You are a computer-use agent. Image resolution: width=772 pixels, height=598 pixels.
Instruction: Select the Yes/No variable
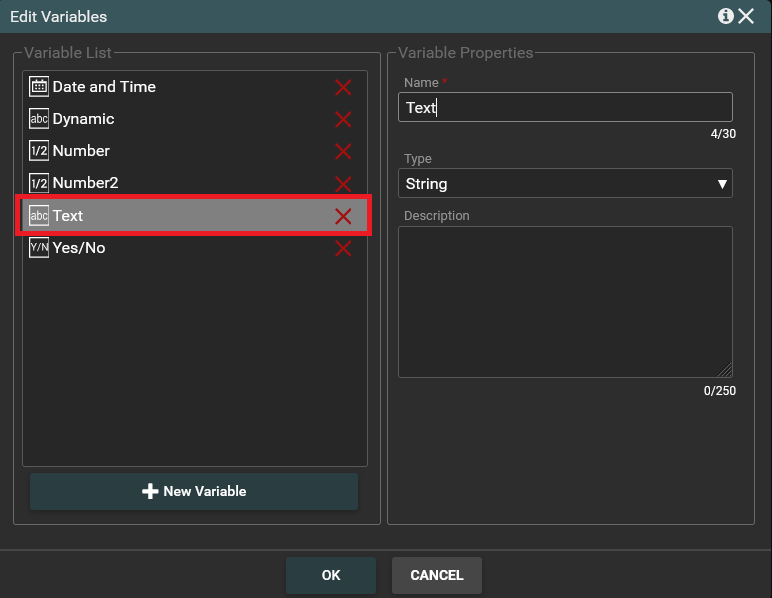tap(79, 248)
